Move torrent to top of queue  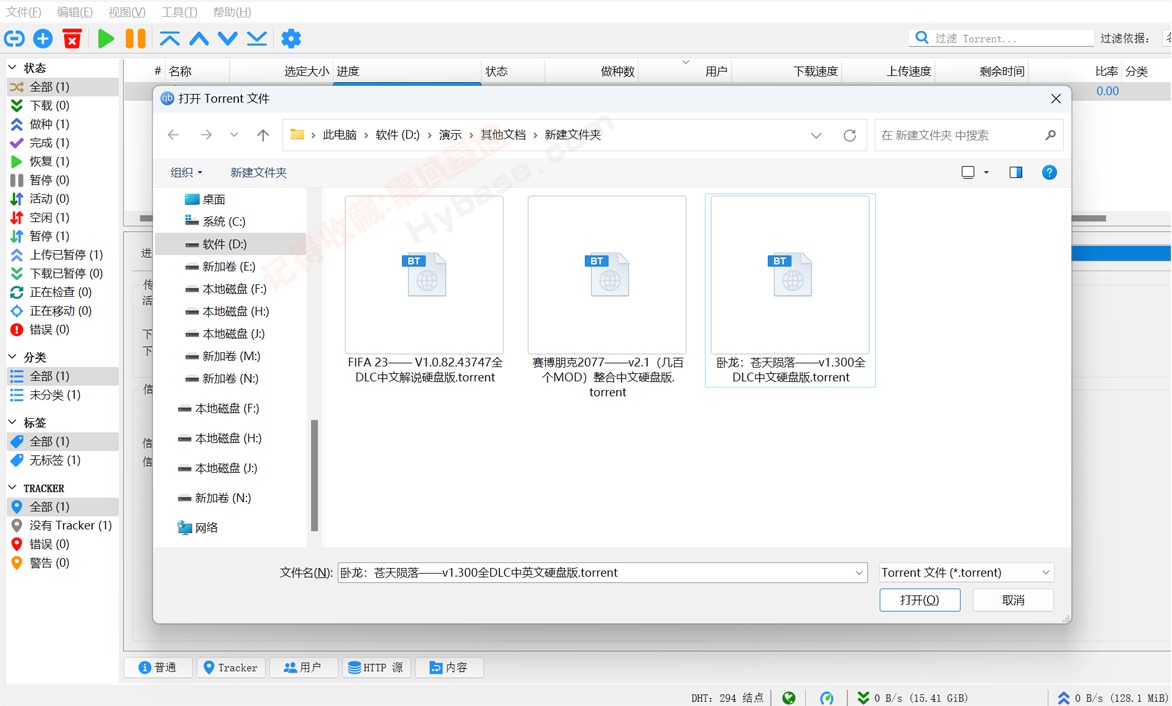pyautogui.click(x=172, y=38)
